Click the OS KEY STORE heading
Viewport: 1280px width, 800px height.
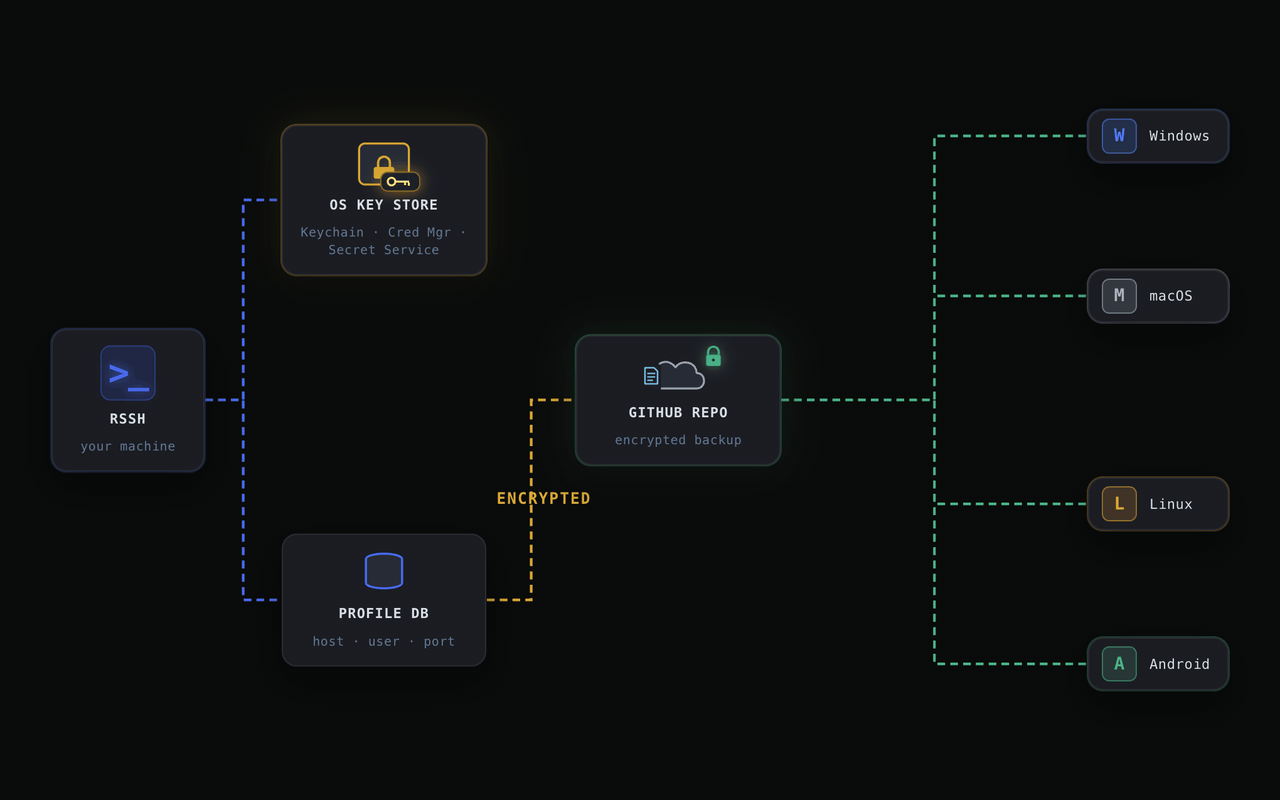(384, 205)
